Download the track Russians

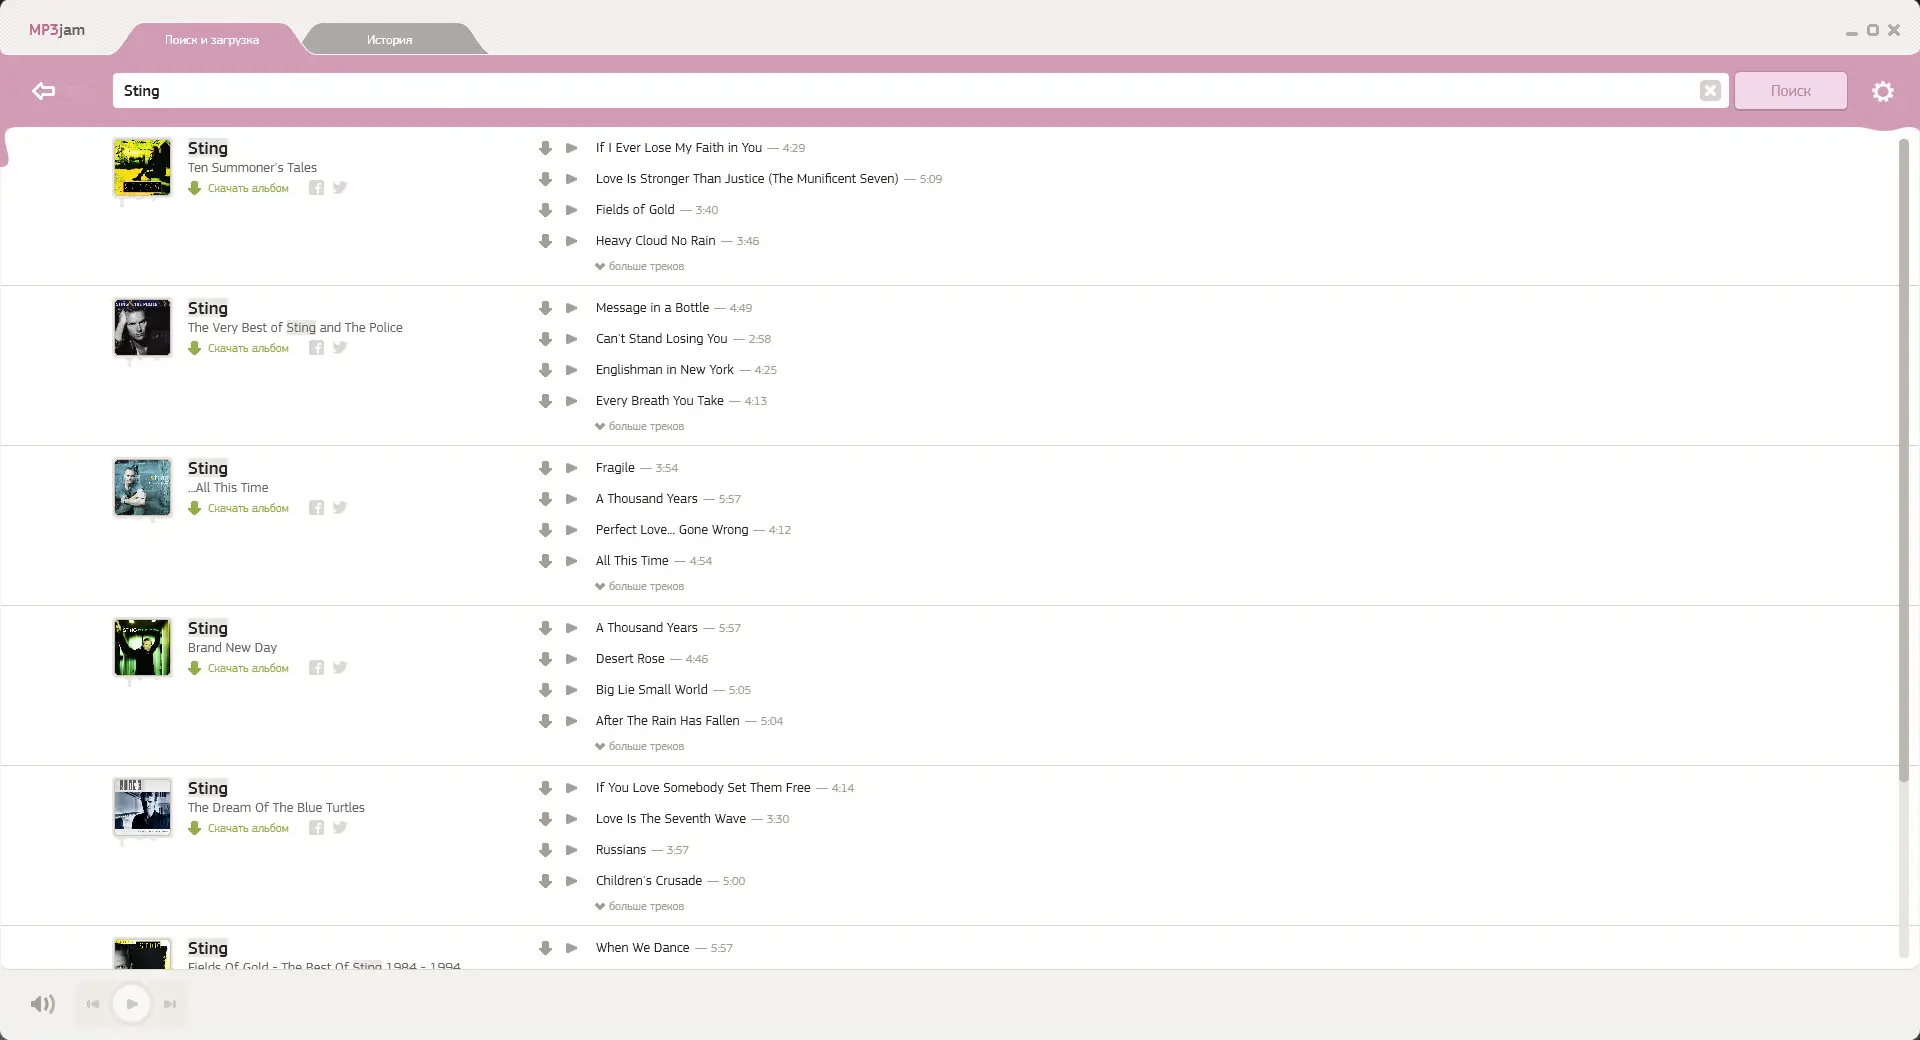pos(545,850)
